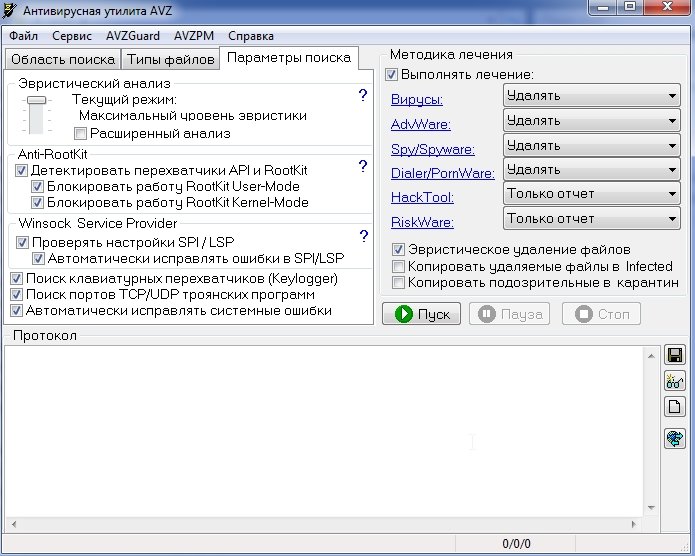Toggle the Выполнять лечение checkbox

[391, 74]
